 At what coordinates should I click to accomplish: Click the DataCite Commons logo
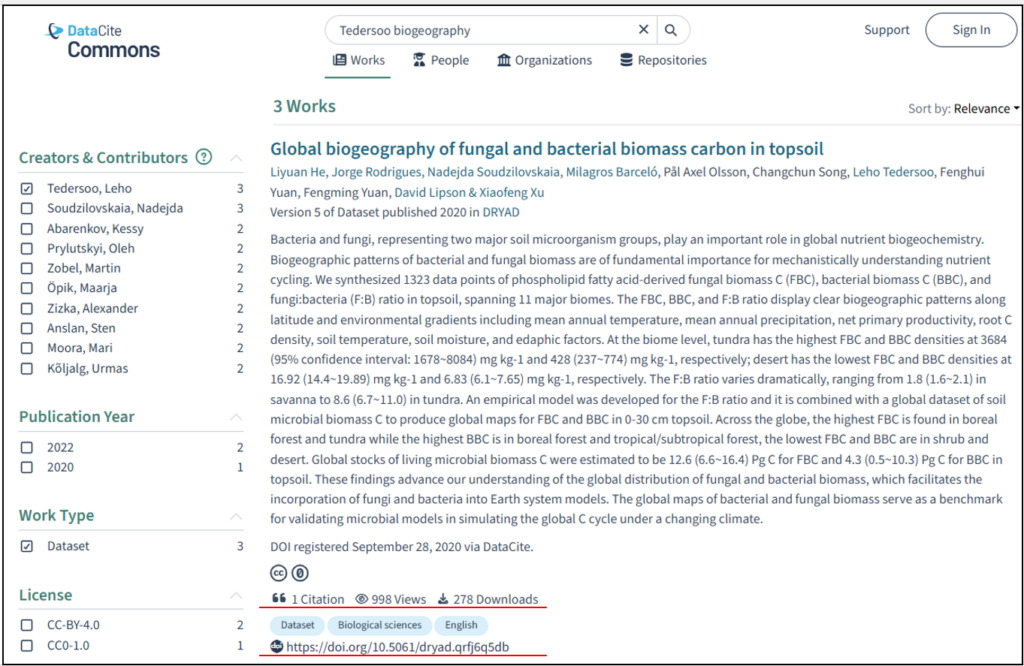(x=103, y=41)
